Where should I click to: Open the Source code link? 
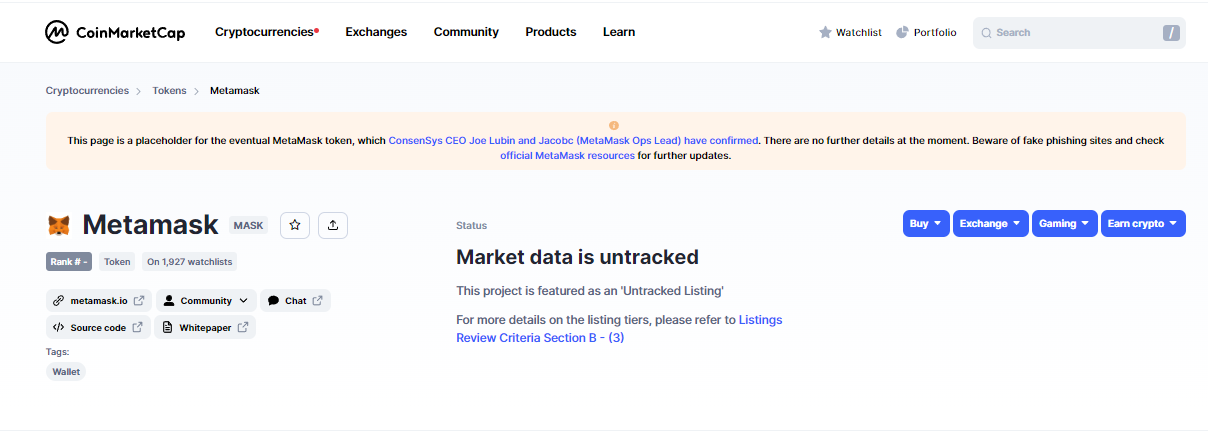[98, 327]
